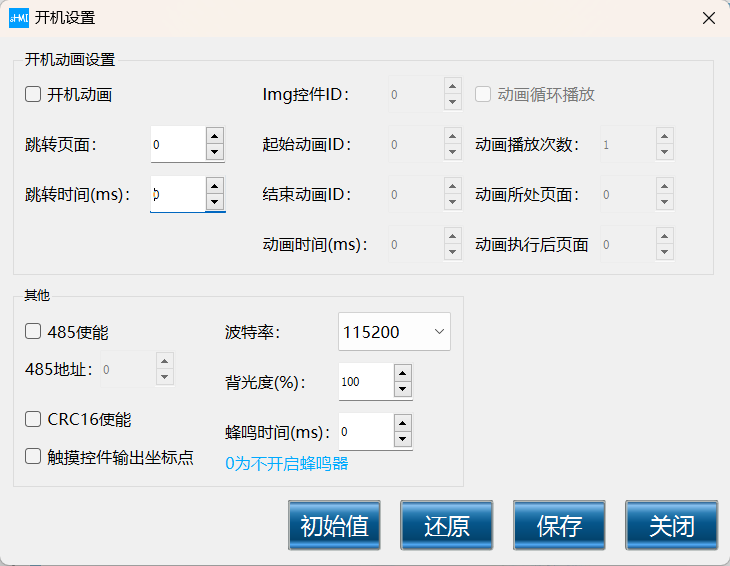Lower 背光度(%) with the down arrow
The width and height of the screenshot is (730, 566).
click(402, 389)
